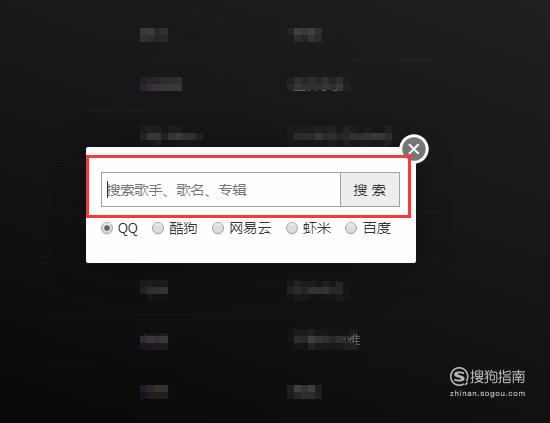Screen dimensions: 550x423
Task: Close the search popup with the X icon
Action: pyautogui.click(x=414, y=149)
